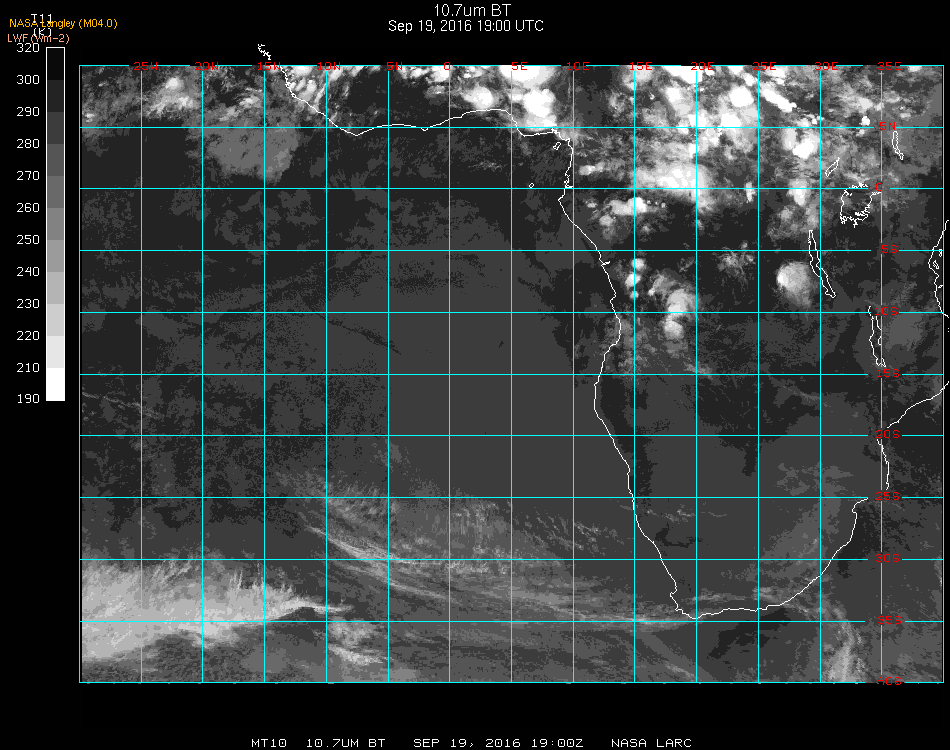Click the 15E longitude label

pyautogui.click(x=640, y=66)
